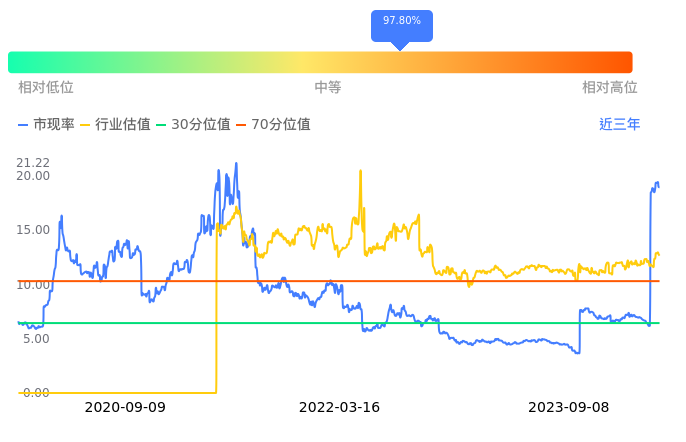Hide the 行业估值 legend series
The image size is (686, 442).
(x=115, y=125)
